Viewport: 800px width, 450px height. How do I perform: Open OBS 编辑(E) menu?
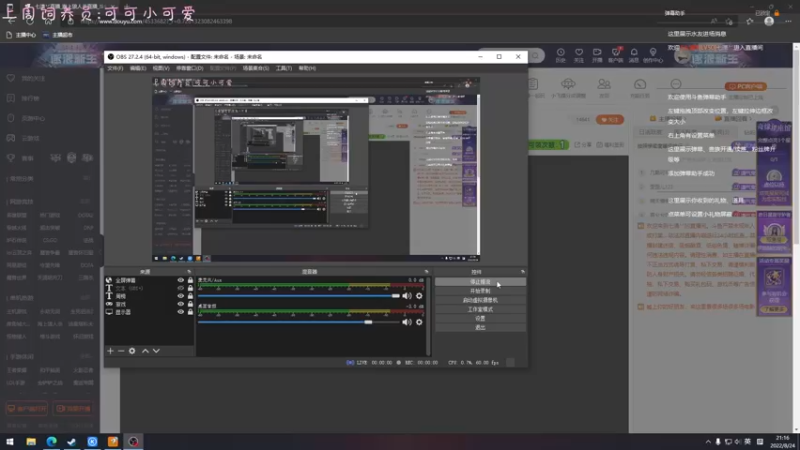tap(138, 68)
